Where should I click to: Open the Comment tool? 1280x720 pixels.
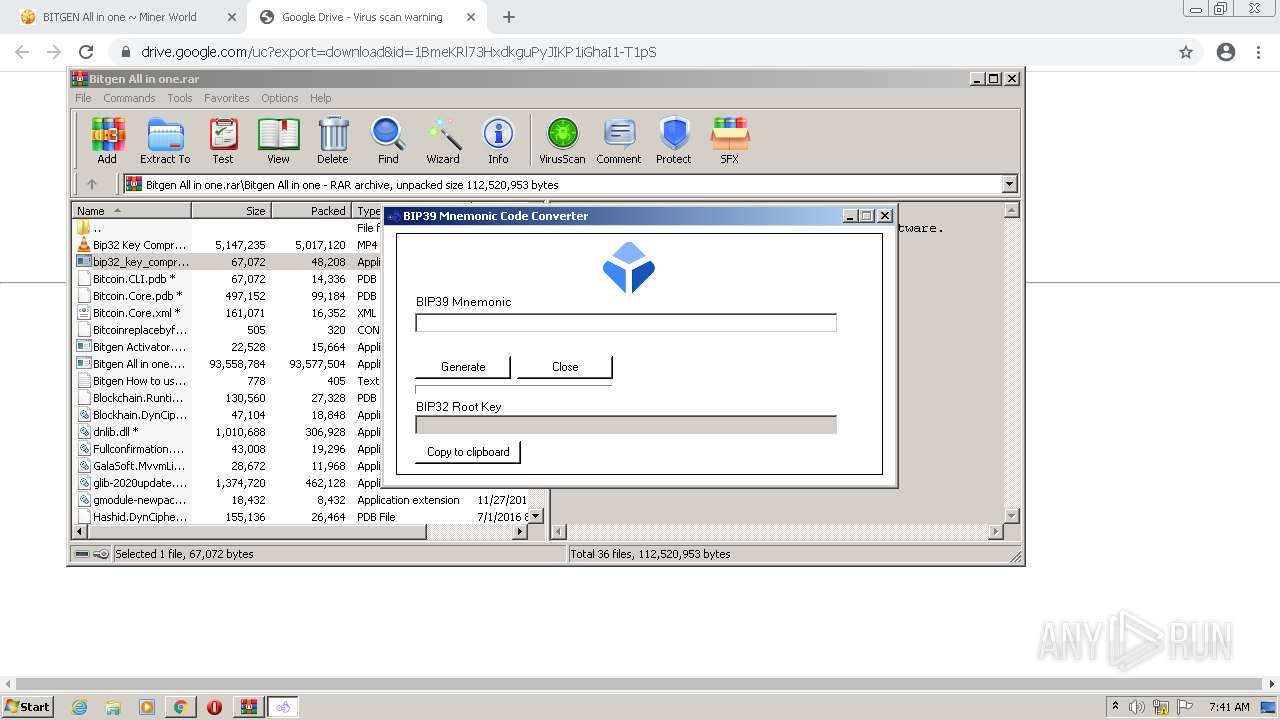pyautogui.click(x=619, y=140)
